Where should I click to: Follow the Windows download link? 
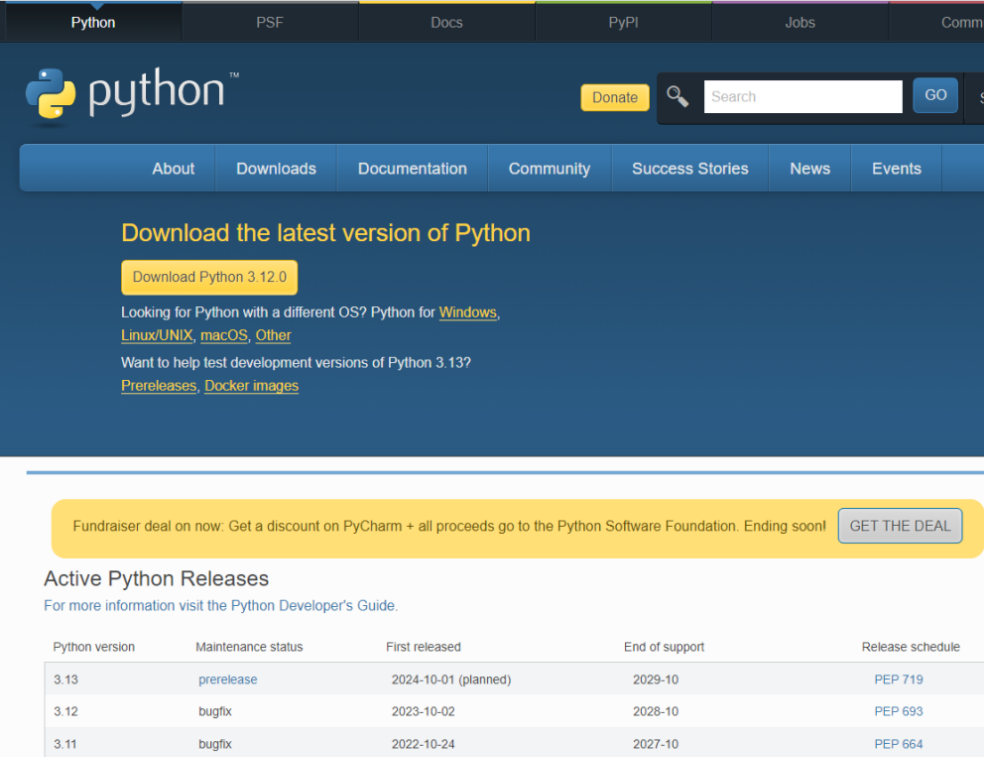click(468, 312)
